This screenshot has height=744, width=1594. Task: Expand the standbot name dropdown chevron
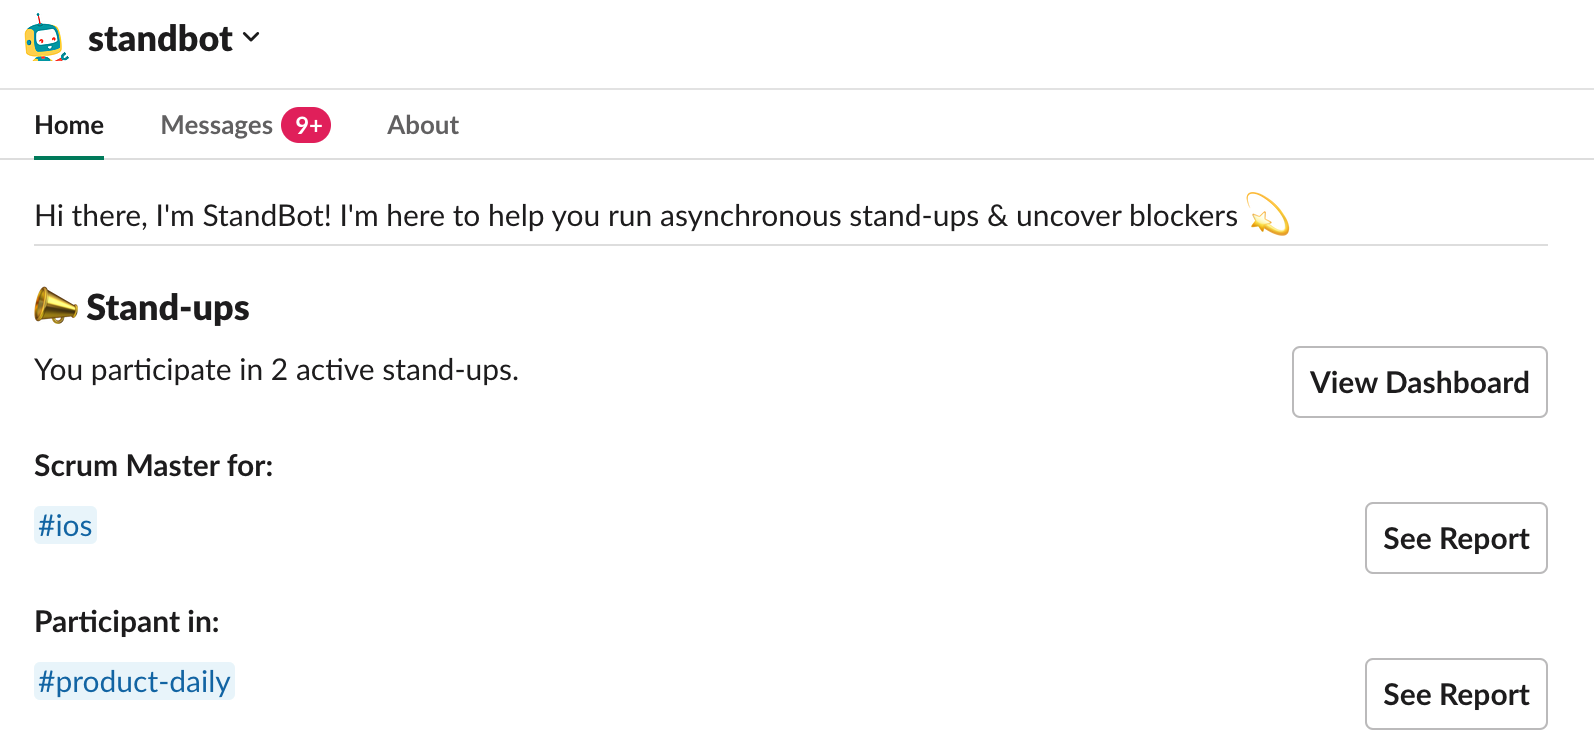click(x=251, y=38)
